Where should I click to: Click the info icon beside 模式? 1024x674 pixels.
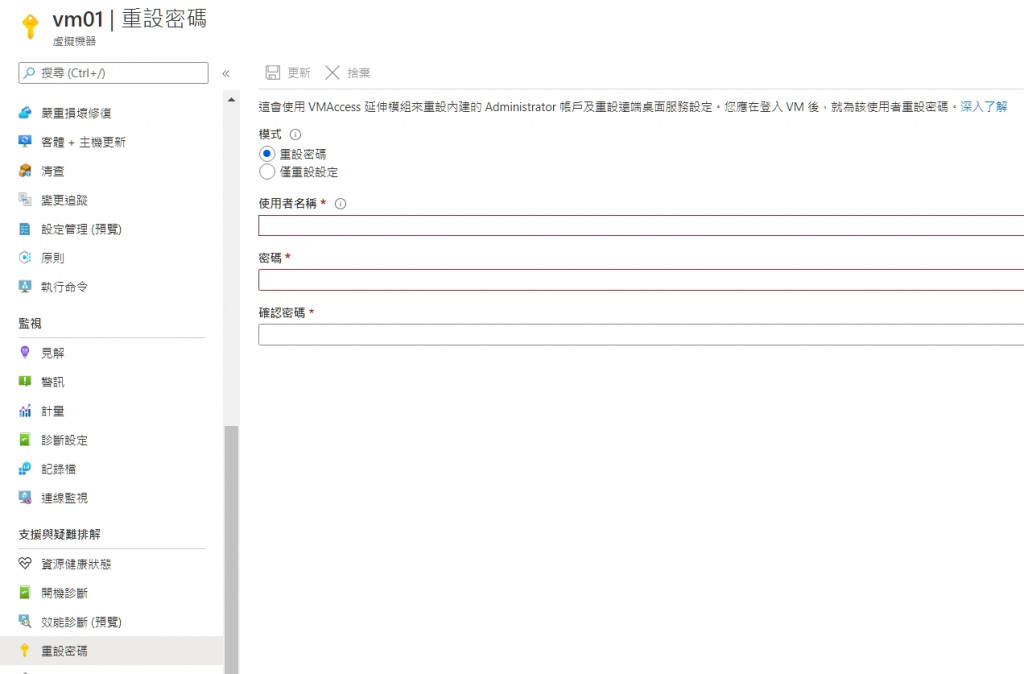(295, 135)
